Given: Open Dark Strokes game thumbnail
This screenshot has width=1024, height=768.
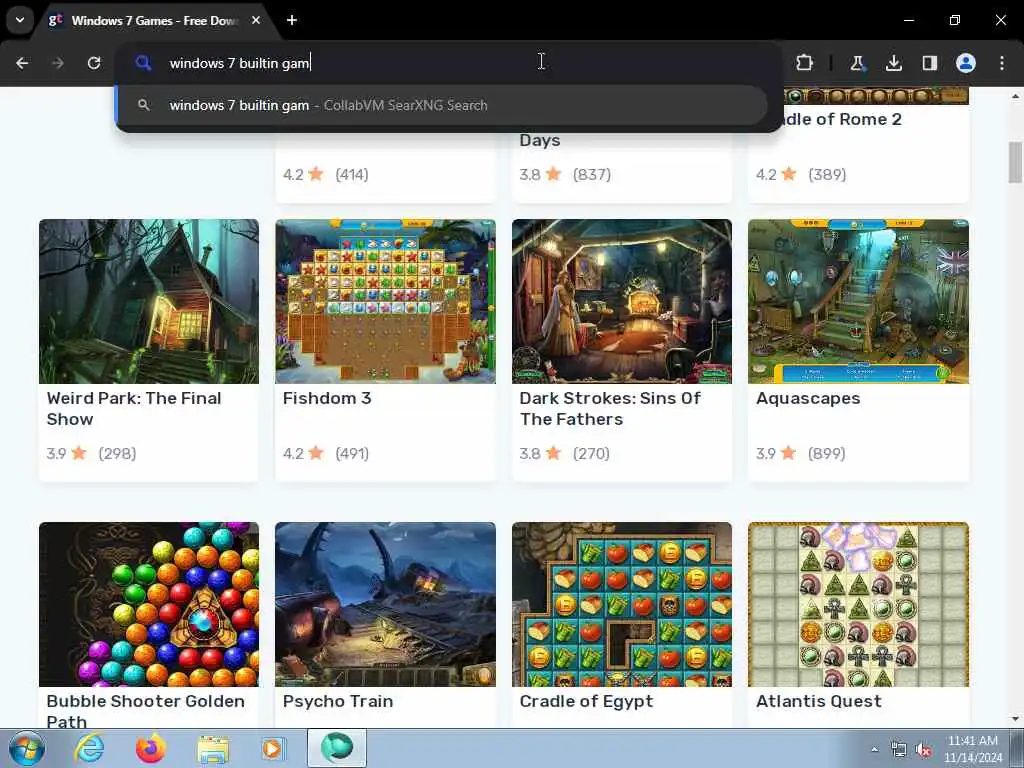Looking at the screenshot, I should click(x=622, y=301).
